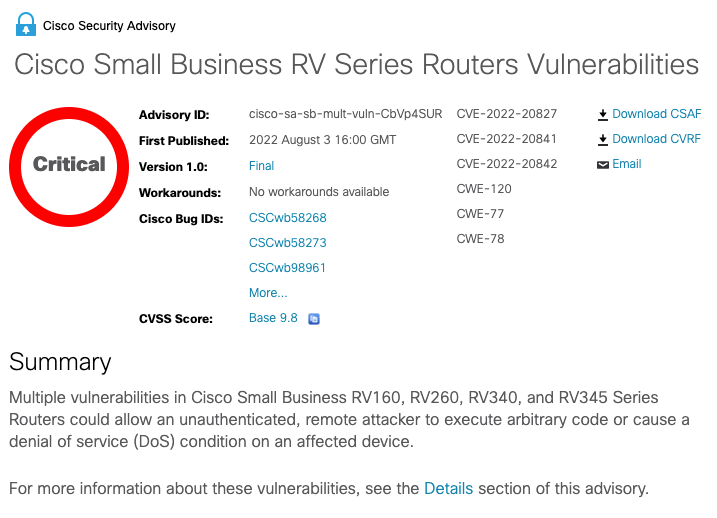
Task: Click the red Critical severity ring
Action: point(69,164)
